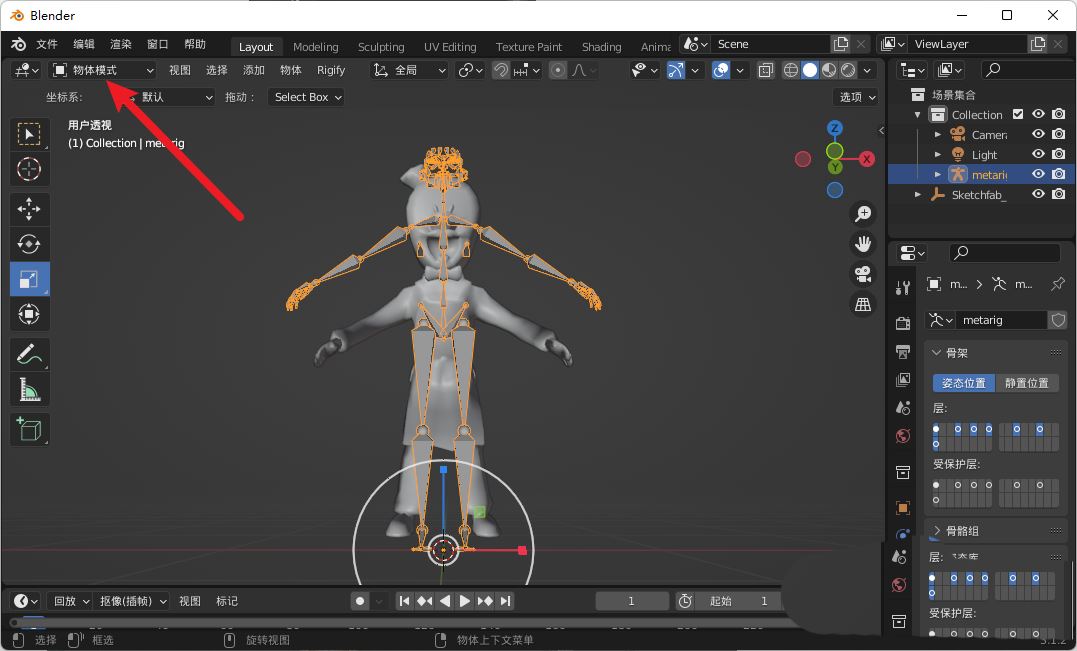Jump to the last frame in timeline

pos(506,601)
